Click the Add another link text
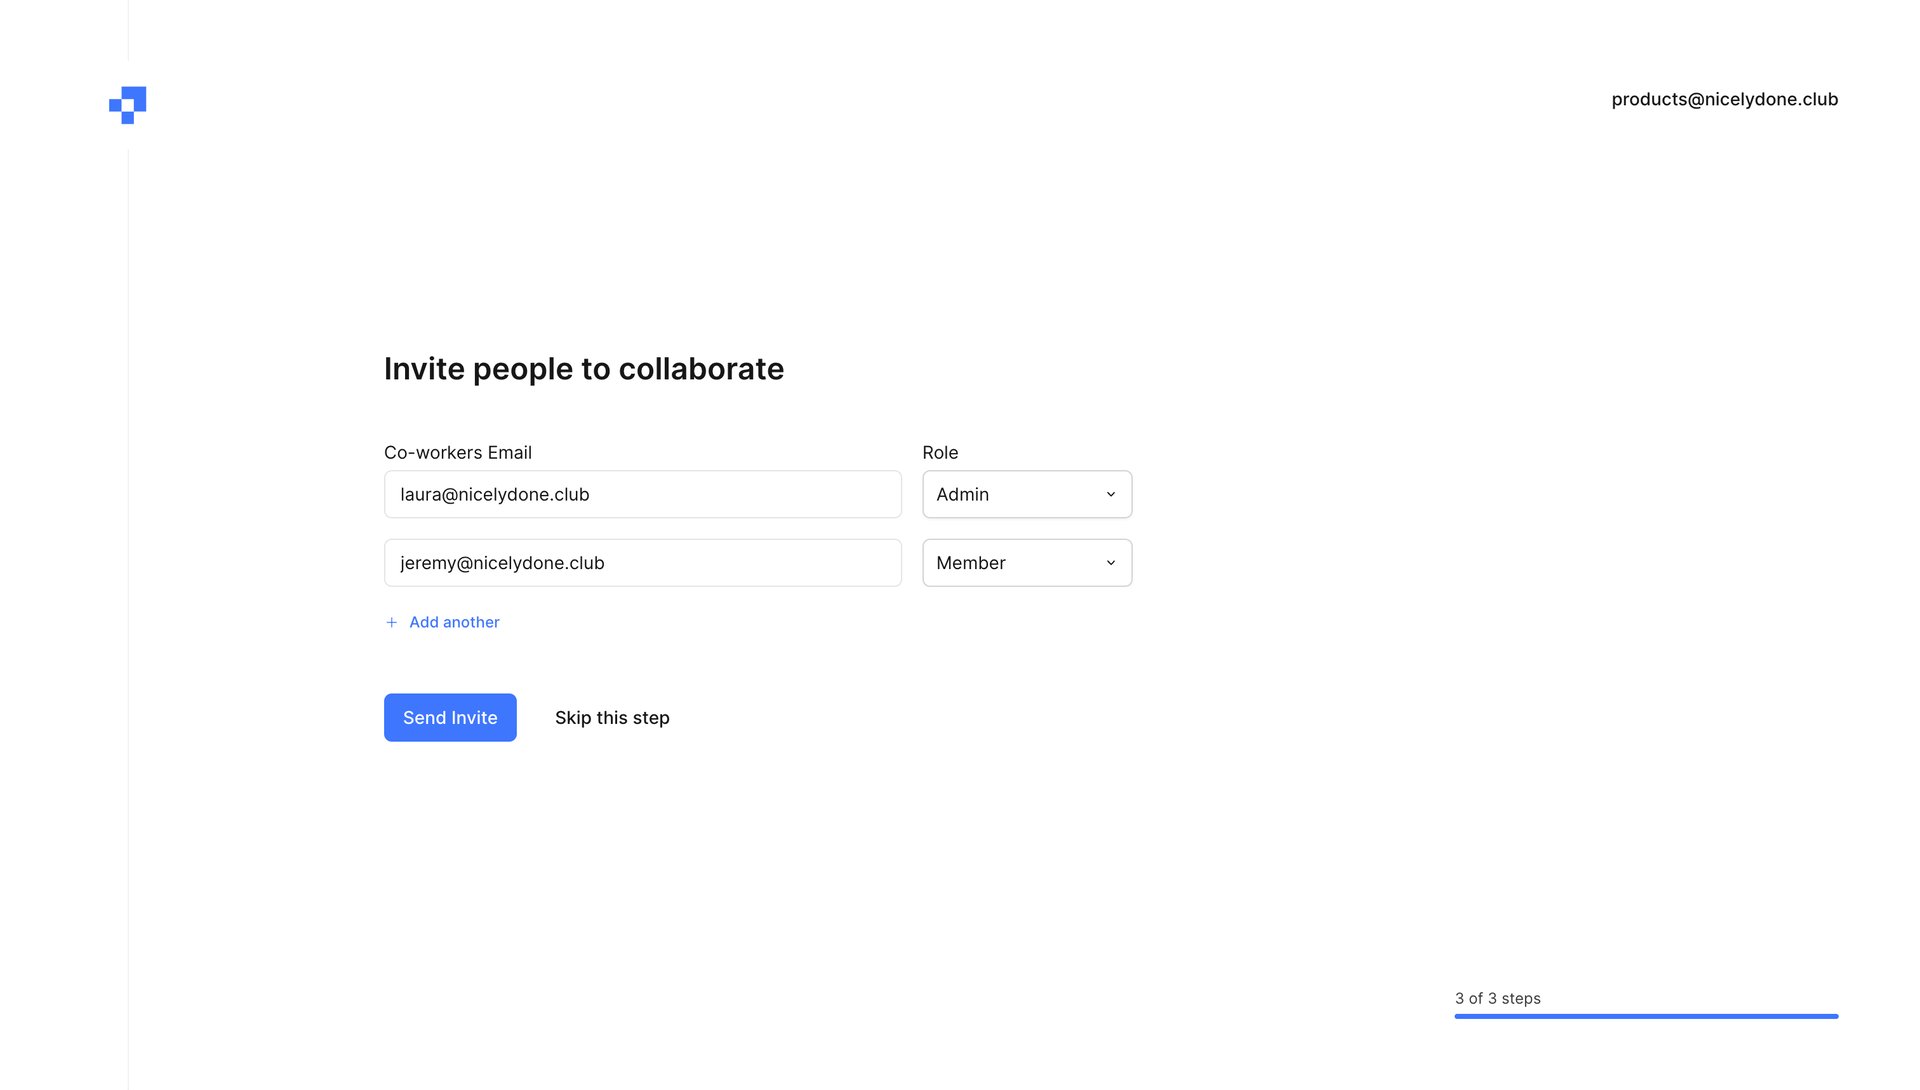Viewport: 1920px width, 1090px height. (x=454, y=622)
